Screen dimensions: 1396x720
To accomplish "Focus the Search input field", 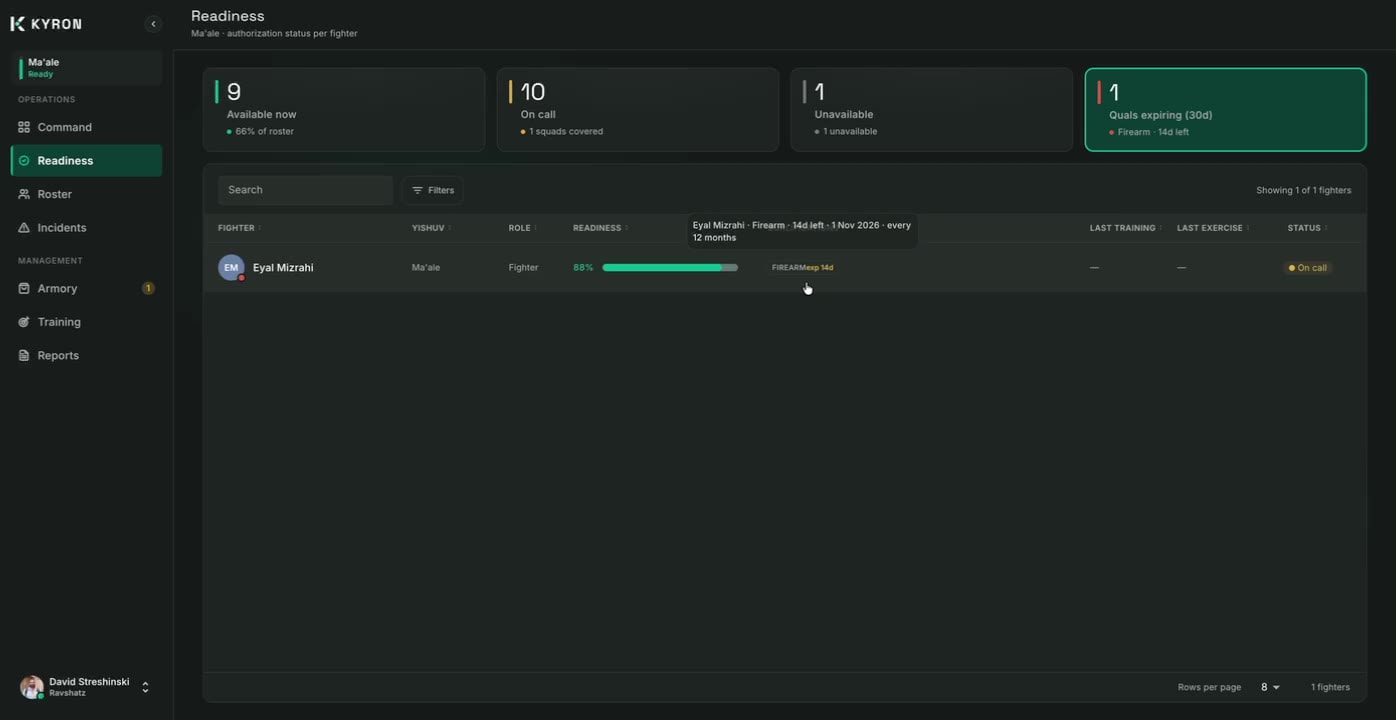I will coord(305,190).
